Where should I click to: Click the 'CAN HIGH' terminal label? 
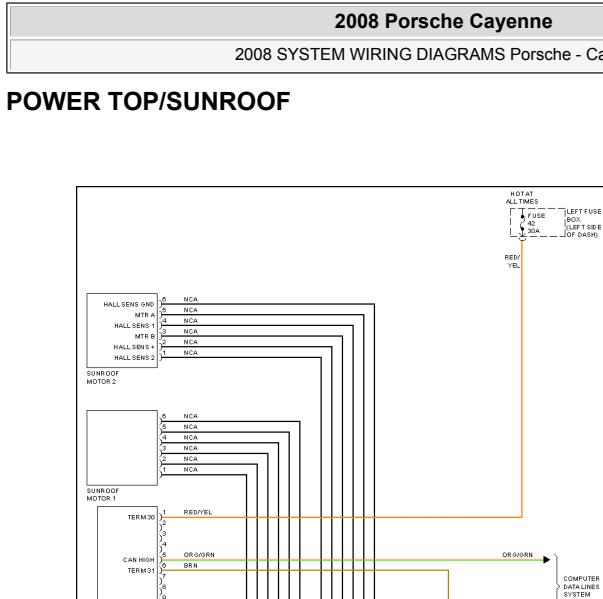point(138,560)
